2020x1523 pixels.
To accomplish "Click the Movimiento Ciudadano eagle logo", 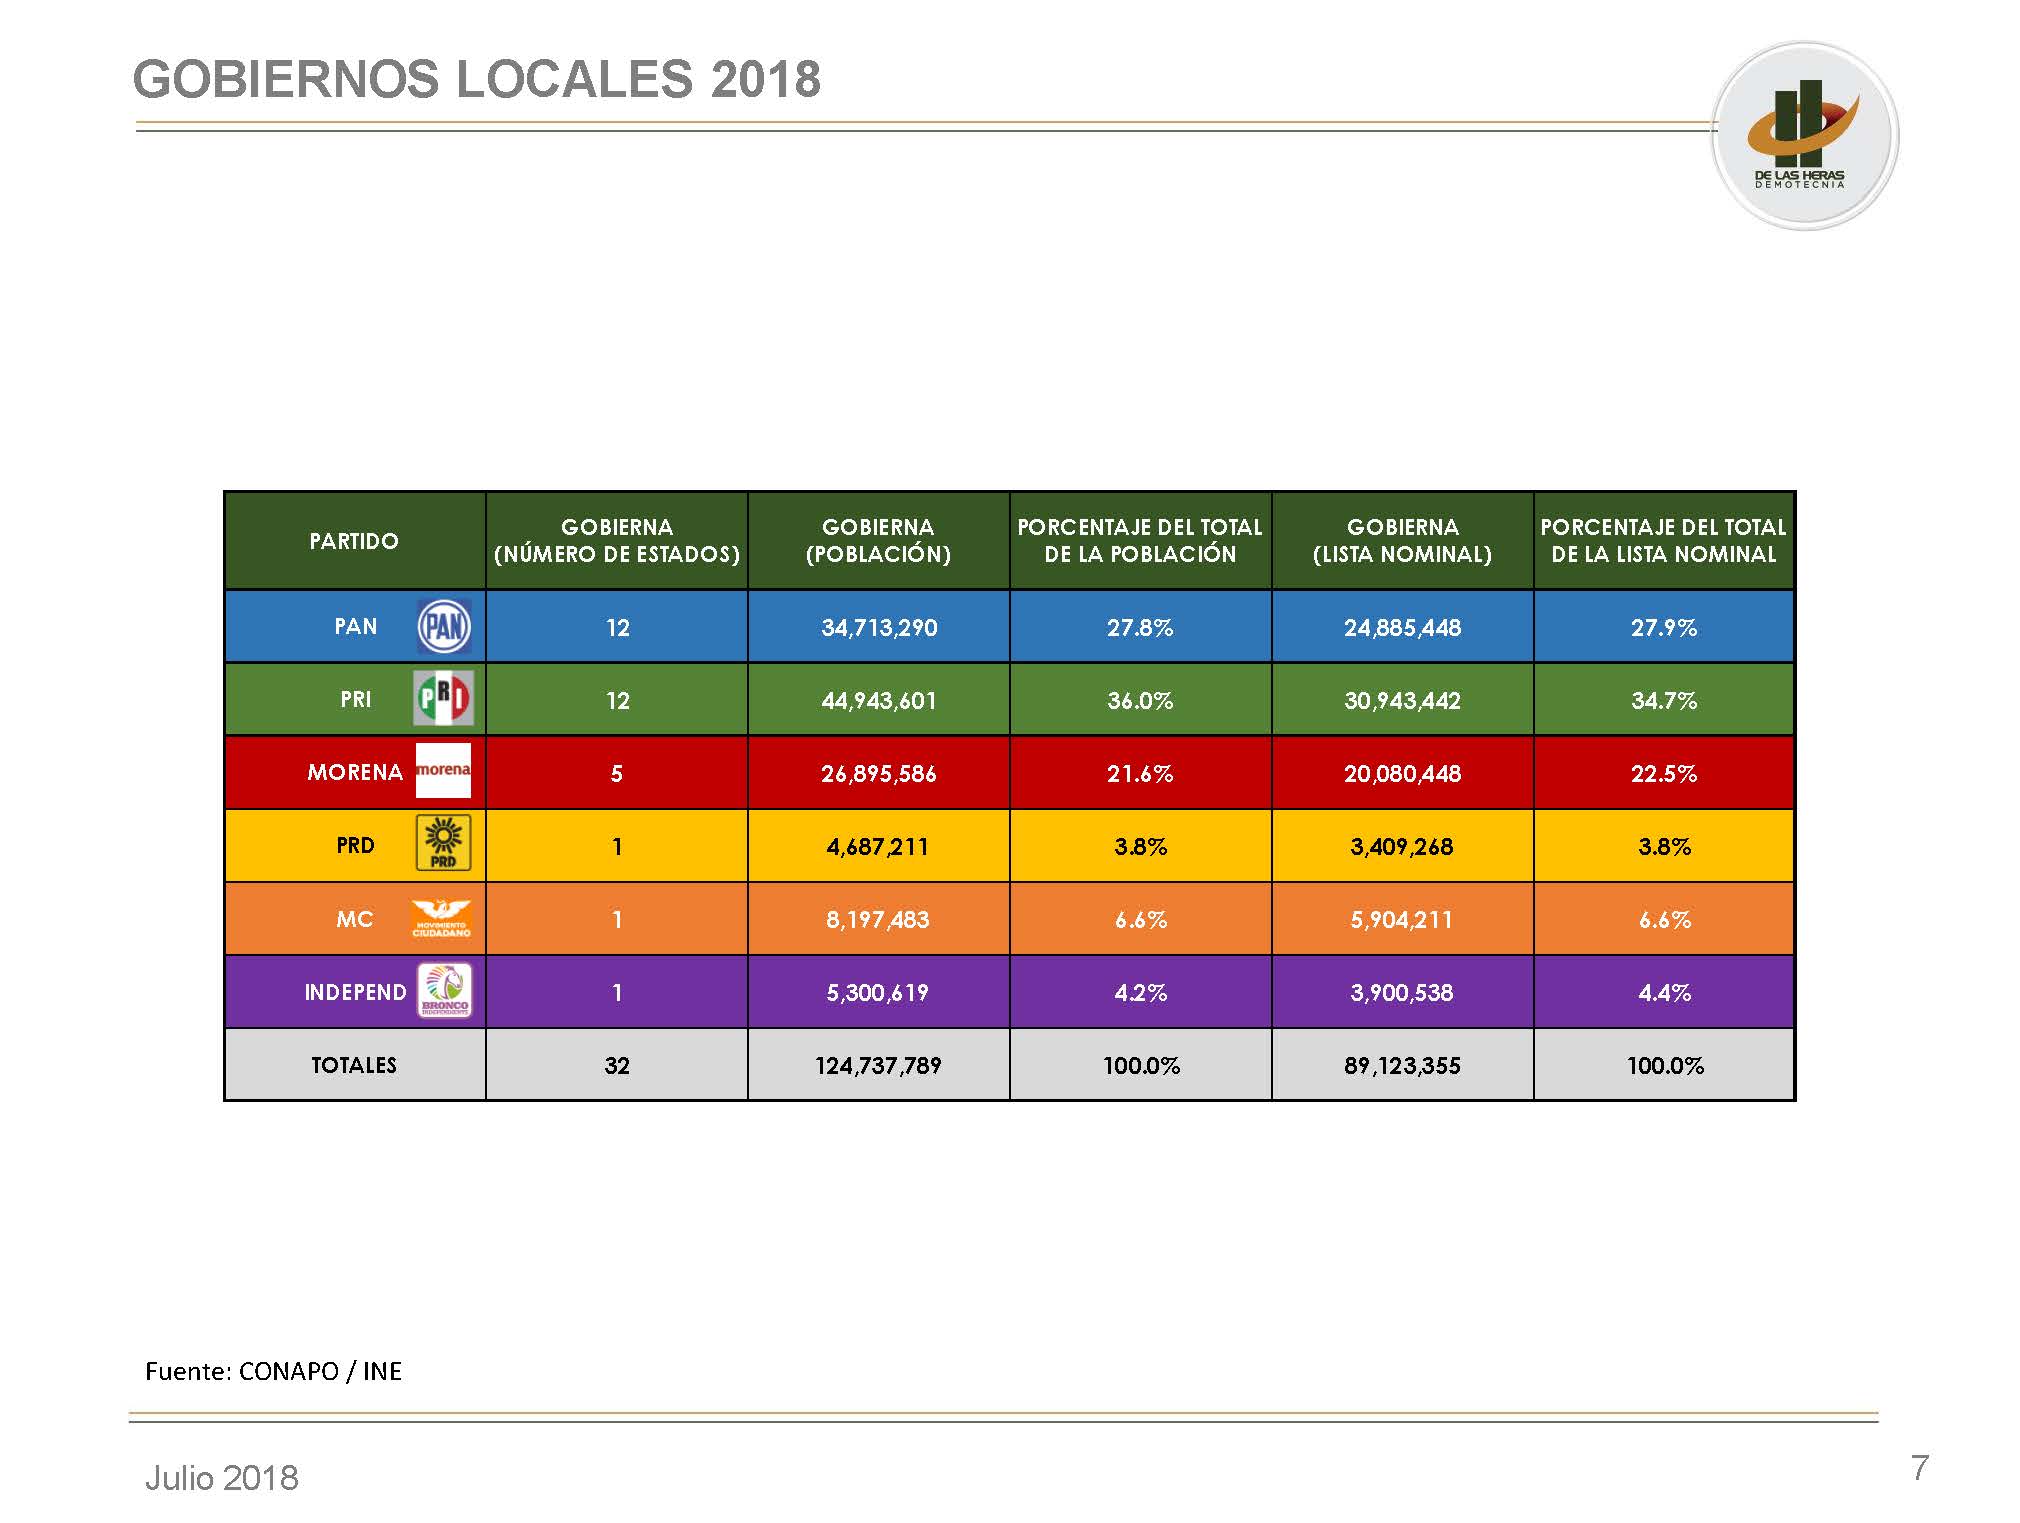I will point(441,917).
